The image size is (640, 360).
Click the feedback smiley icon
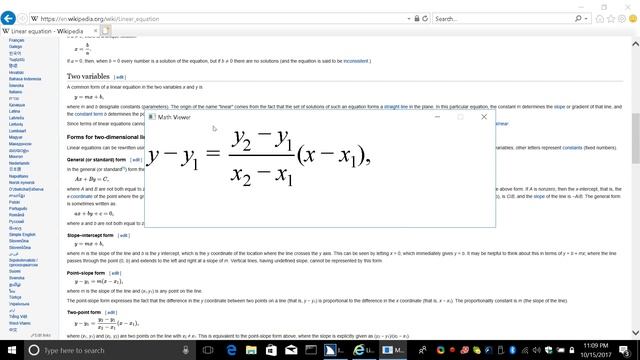(x=633, y=19)
